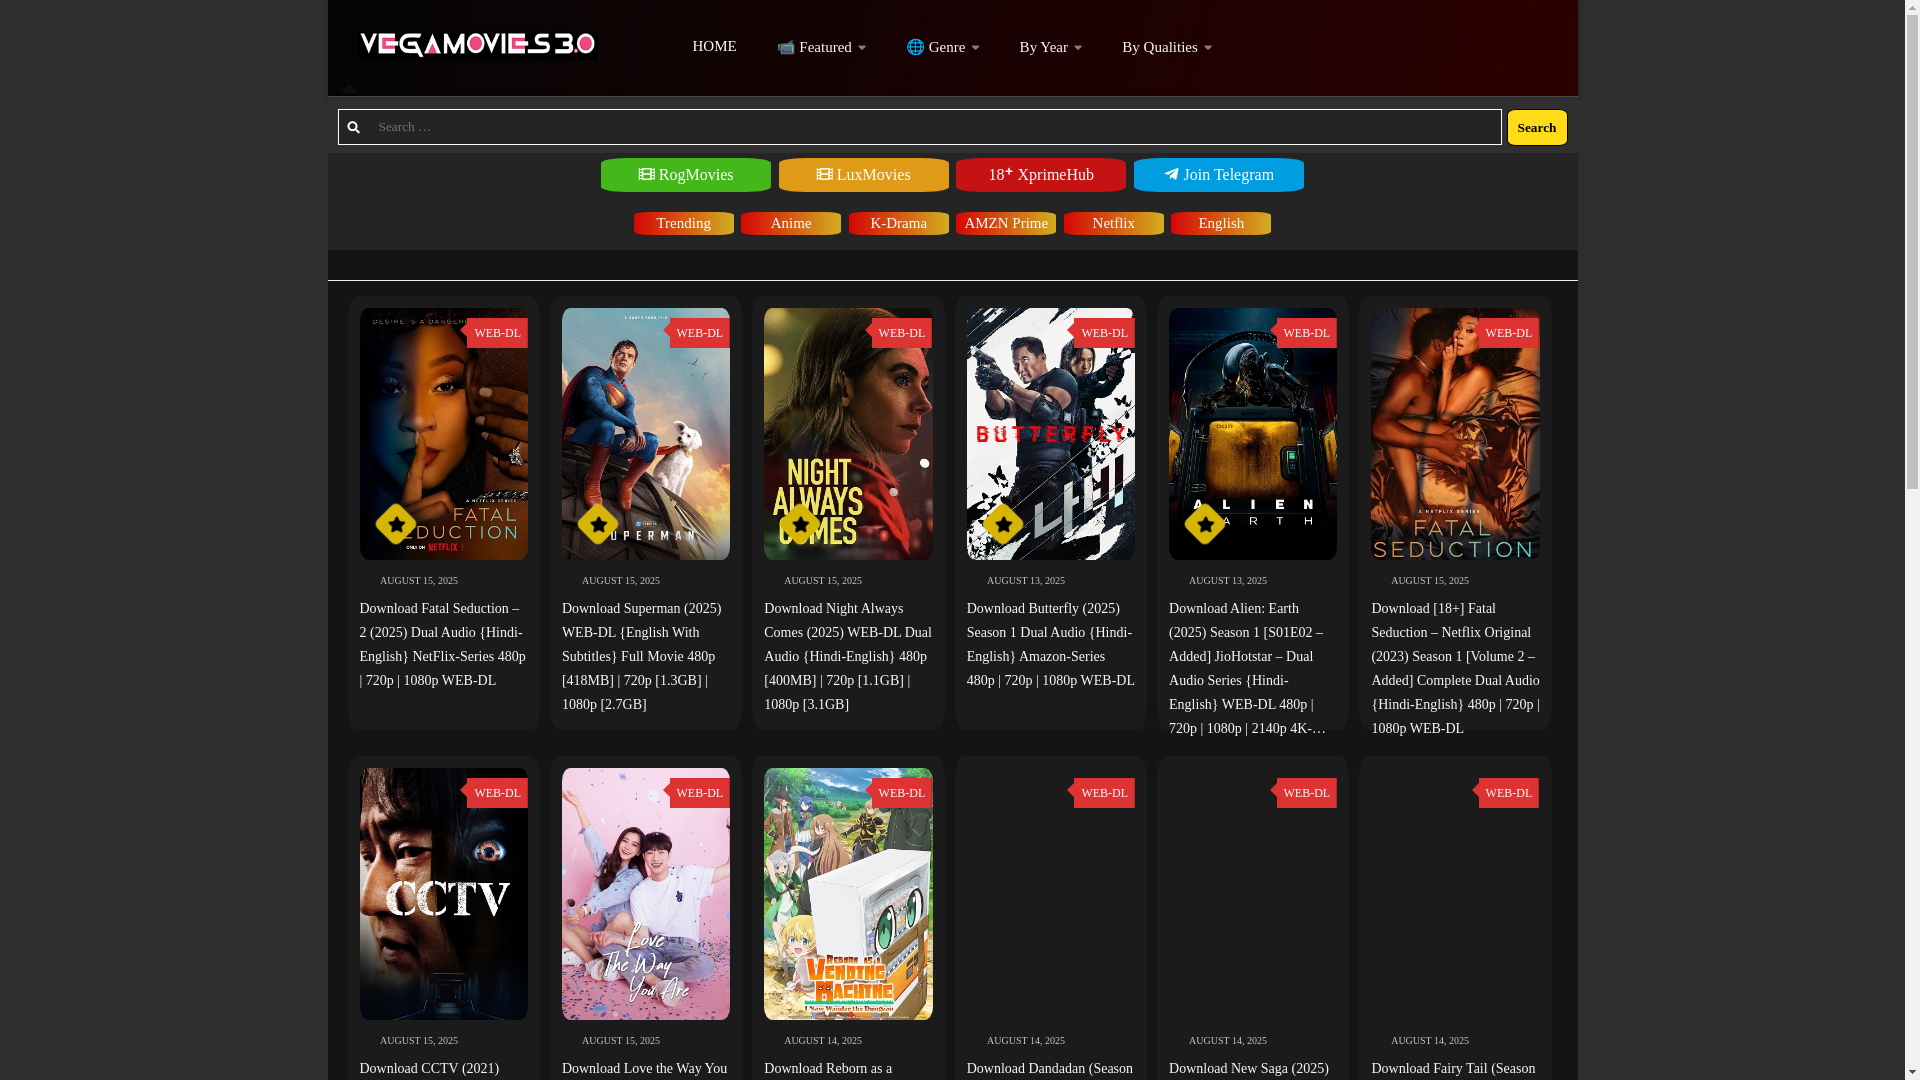This screenshot has width=1920, height=1080.
Task: Open Superman 2025 poster thumbnail
Action: 646,434
